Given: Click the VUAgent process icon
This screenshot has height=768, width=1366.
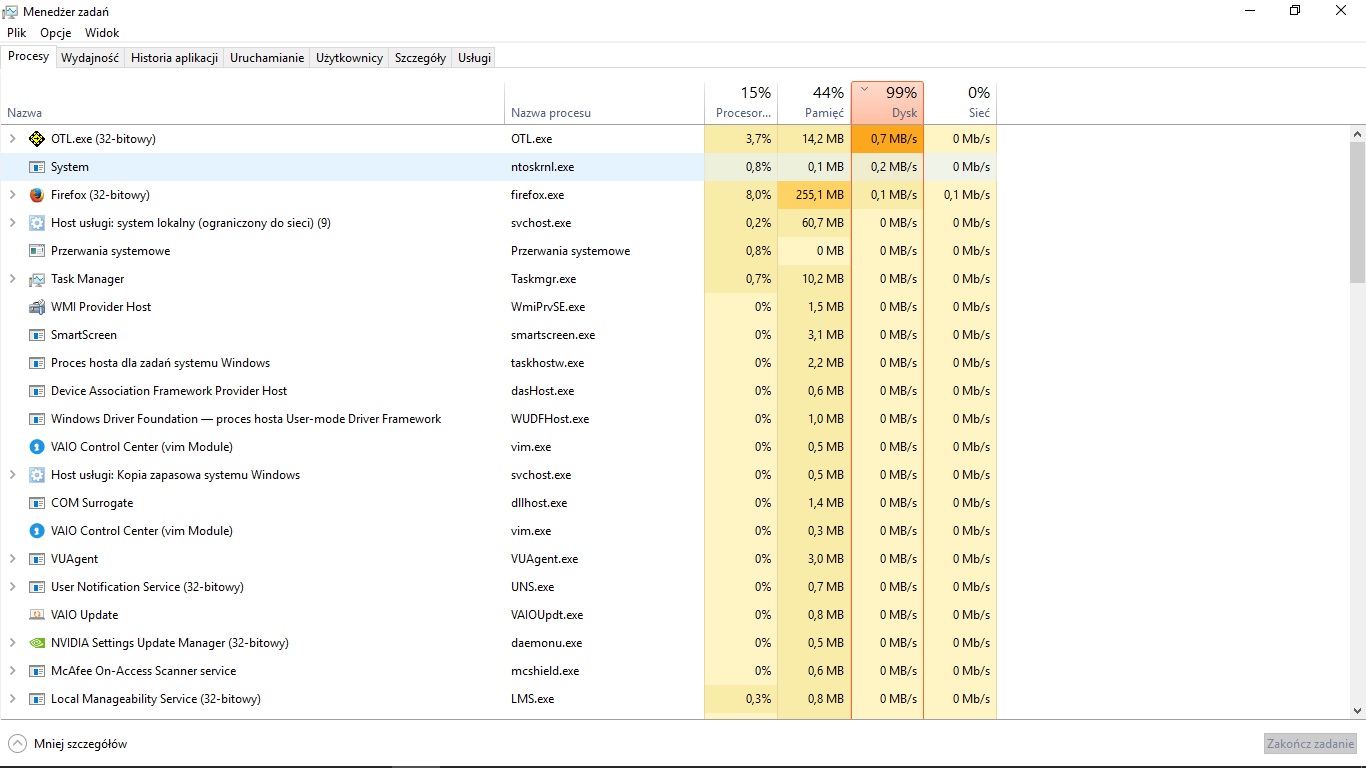Looking at the screenshot, I should point(37,559).
